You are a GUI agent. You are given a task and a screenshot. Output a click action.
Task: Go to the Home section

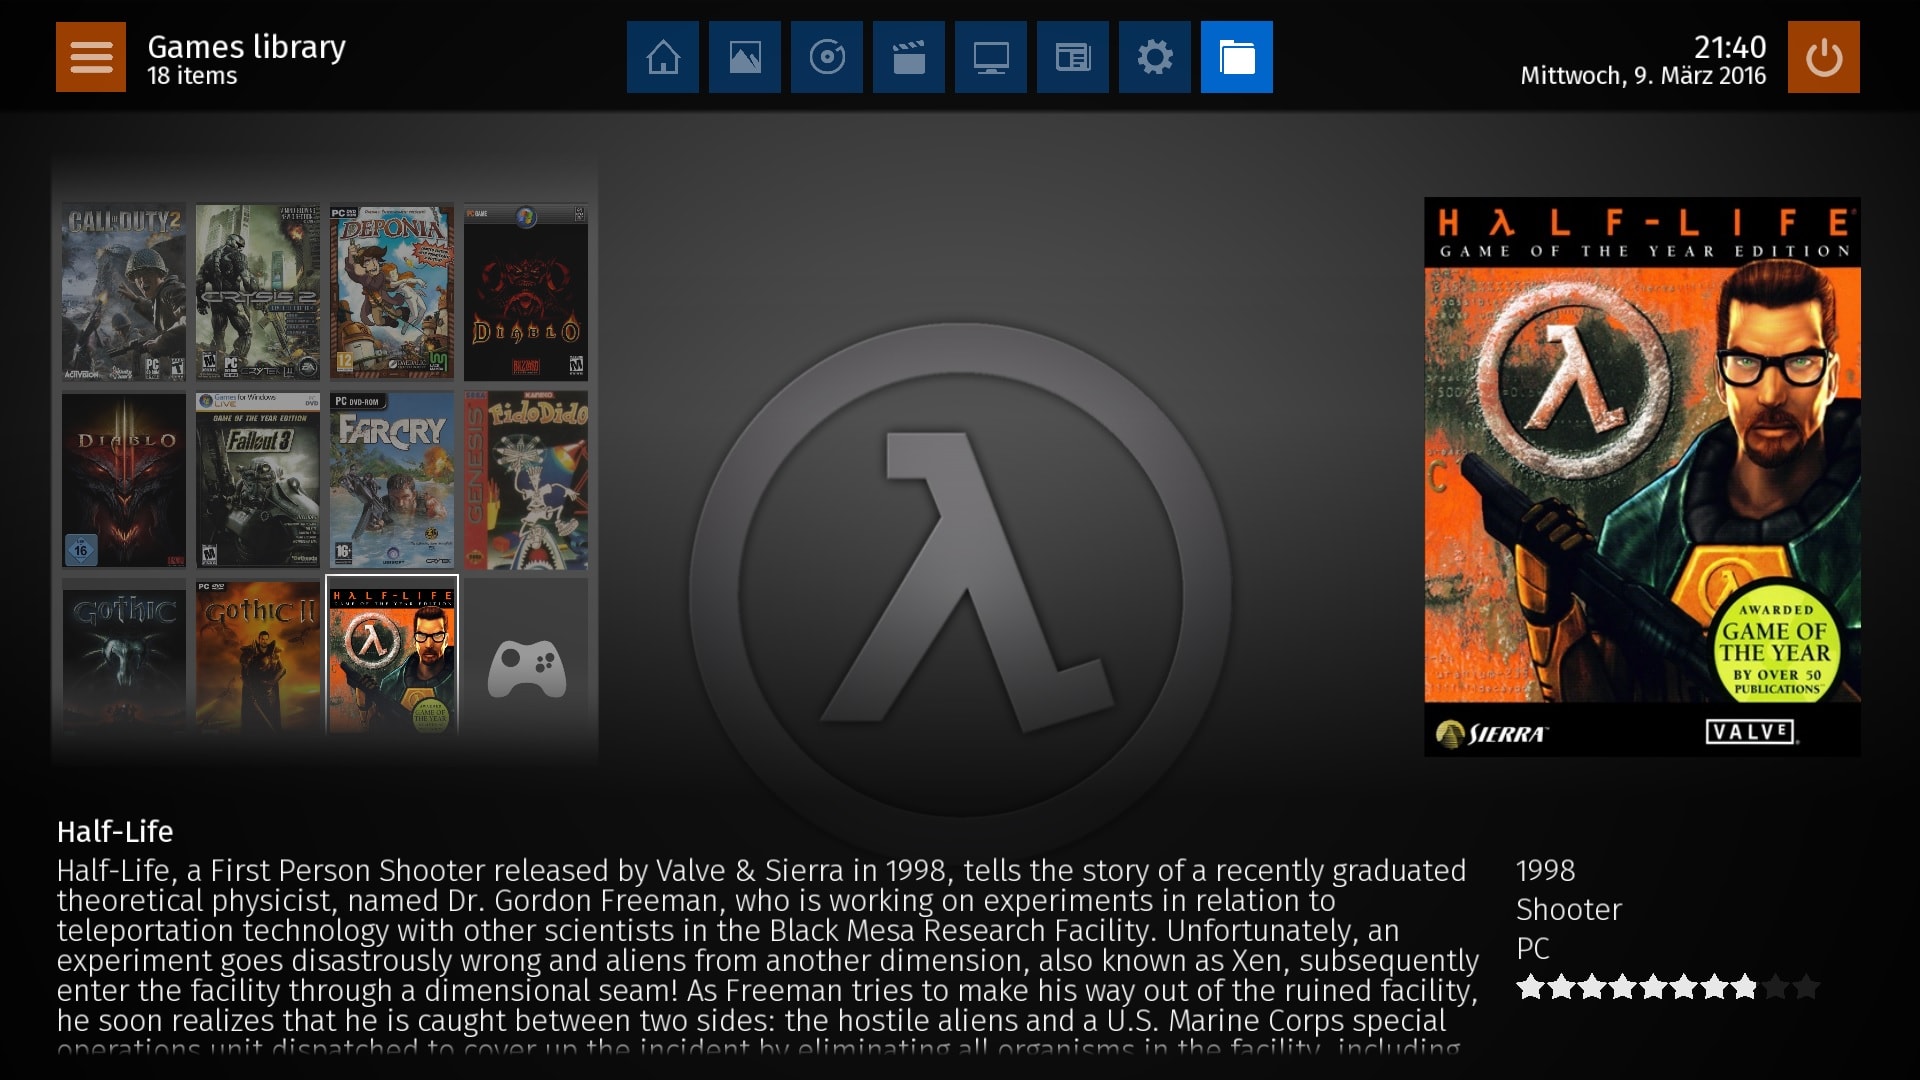click(663, 57)
